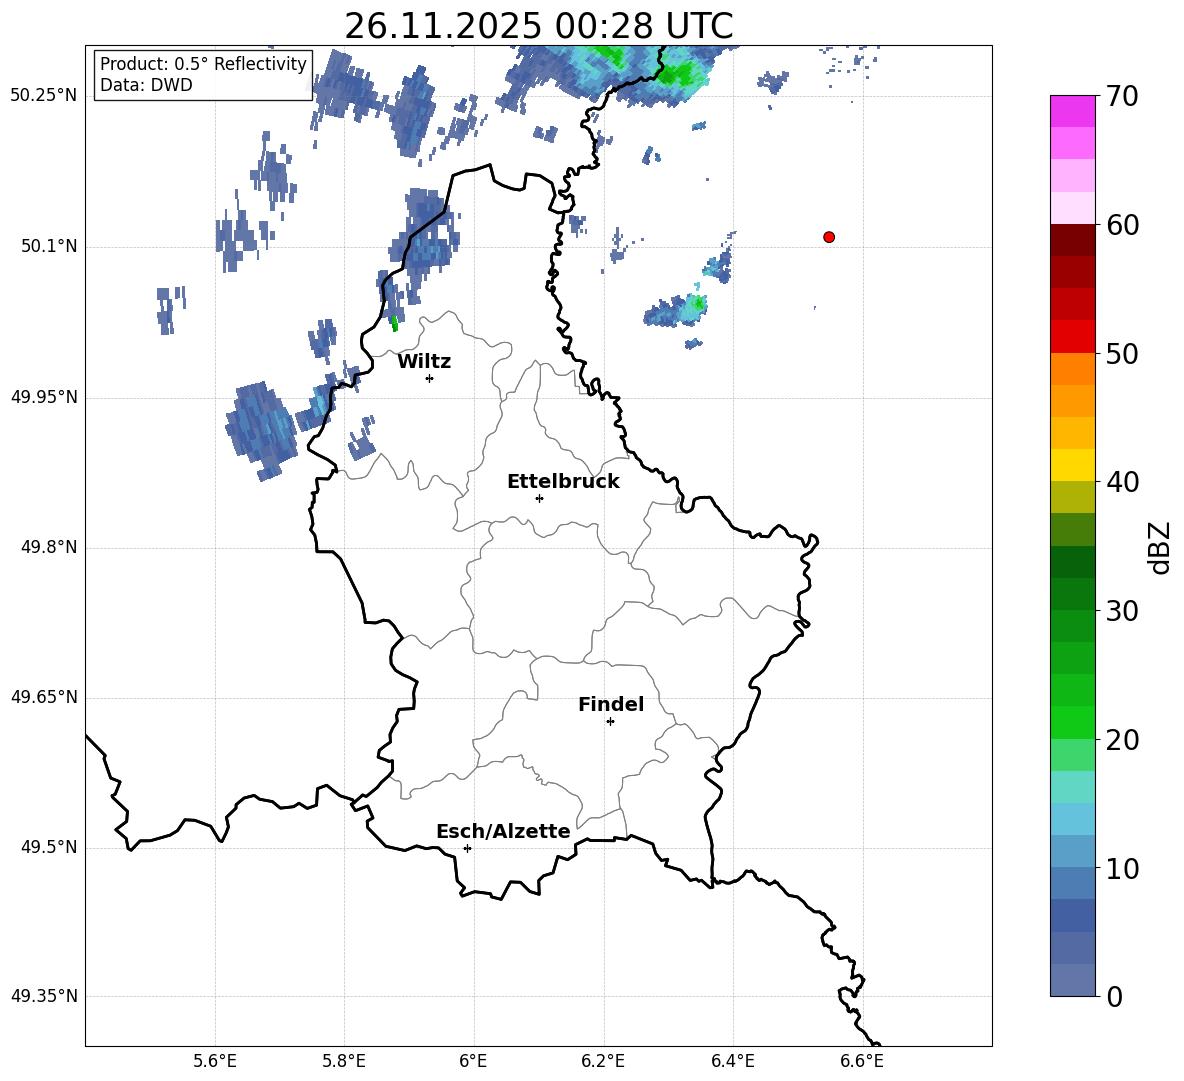Click the 49.95°N latitude label
1184x1081 pixels.
(44, 397)
